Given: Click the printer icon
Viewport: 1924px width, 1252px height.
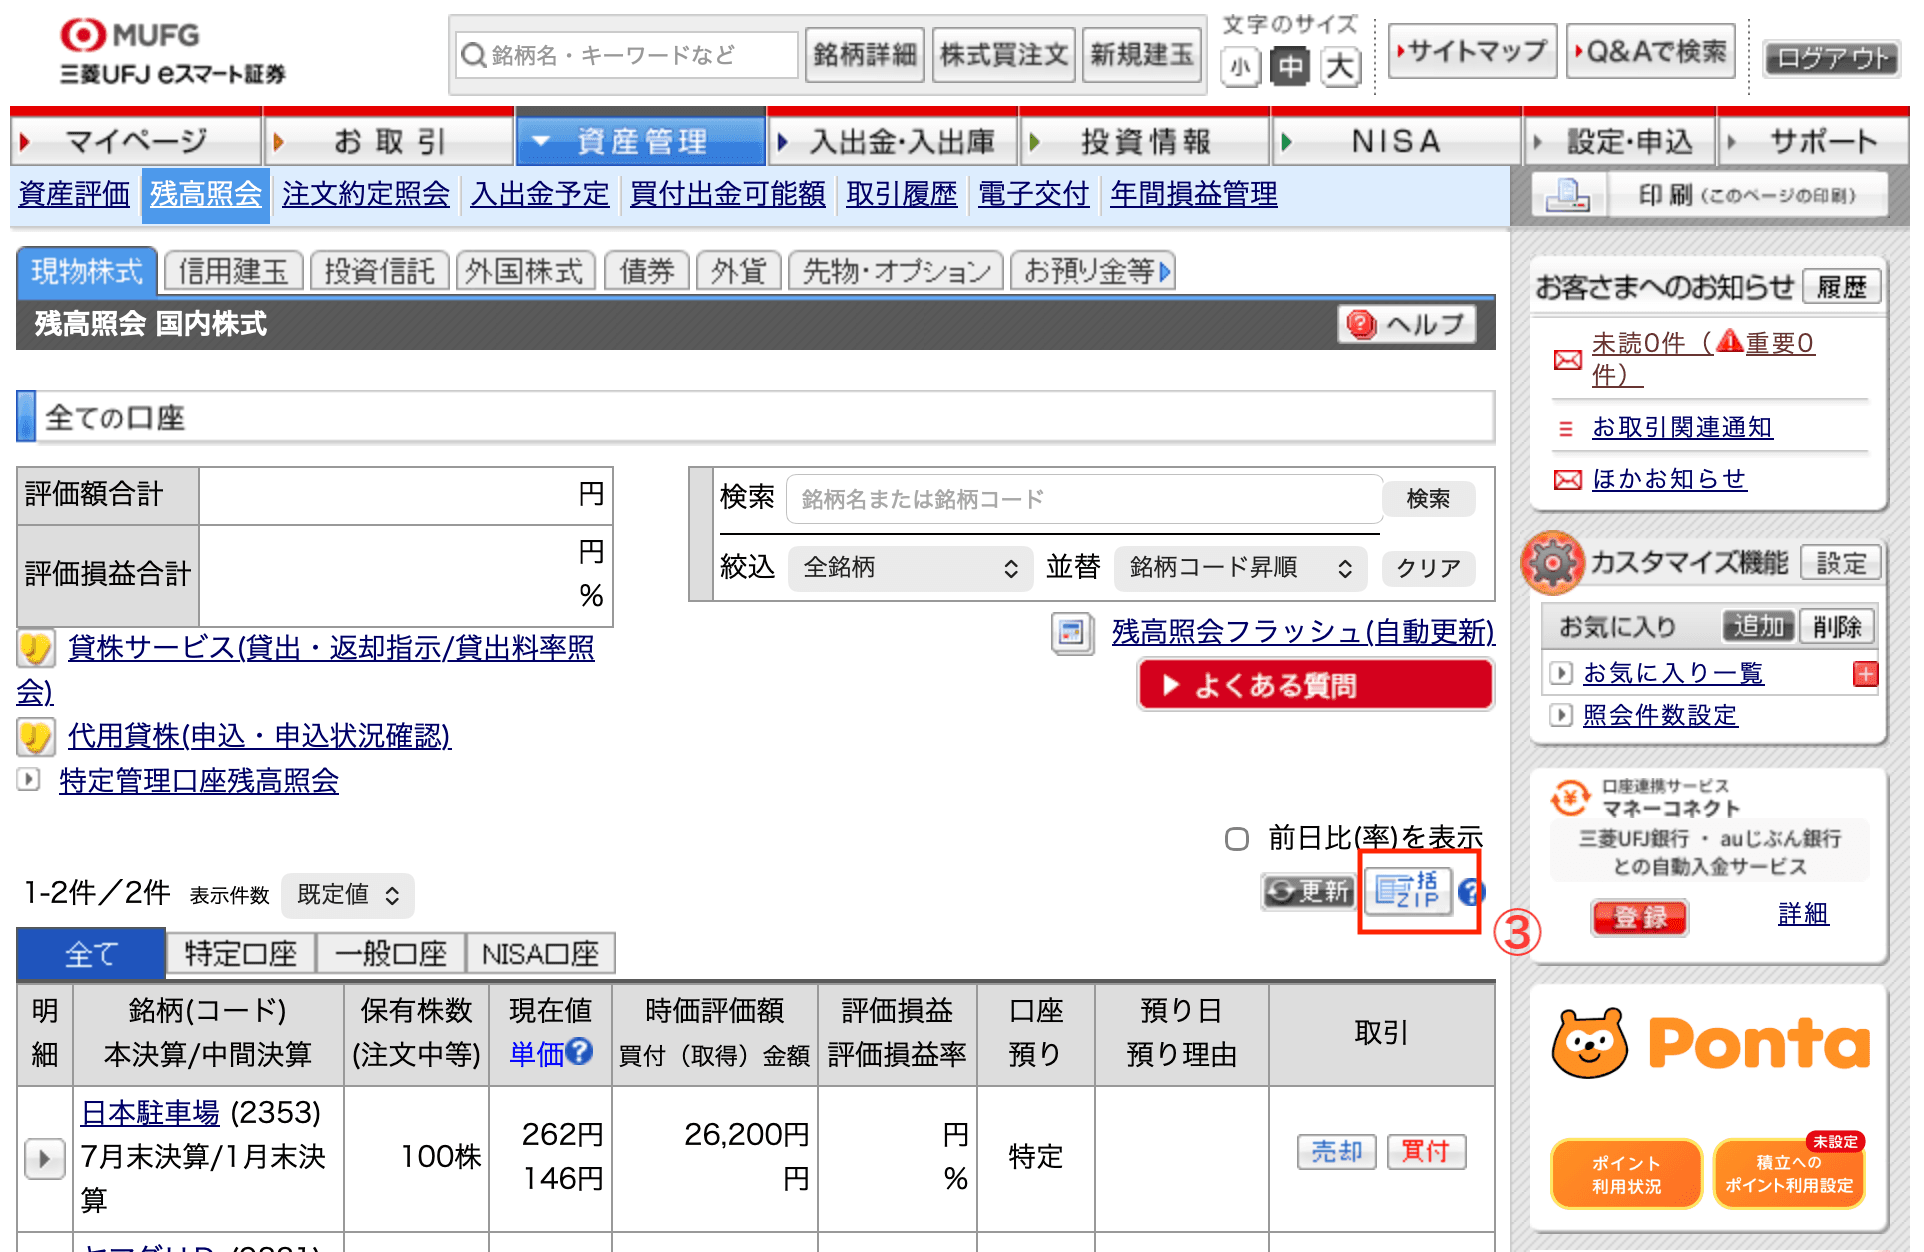Looking at the screenshot, I should coord(1567,194).
